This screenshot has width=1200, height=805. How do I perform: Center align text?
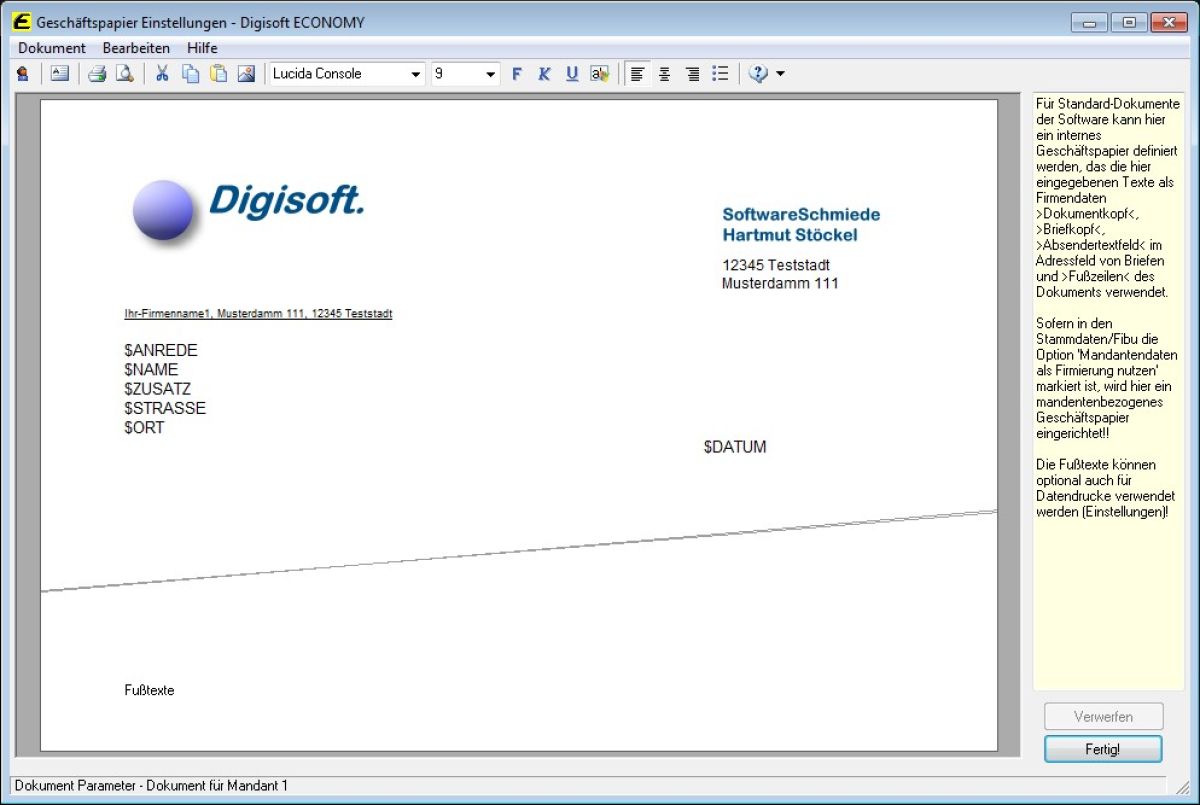tap(664, 74)
